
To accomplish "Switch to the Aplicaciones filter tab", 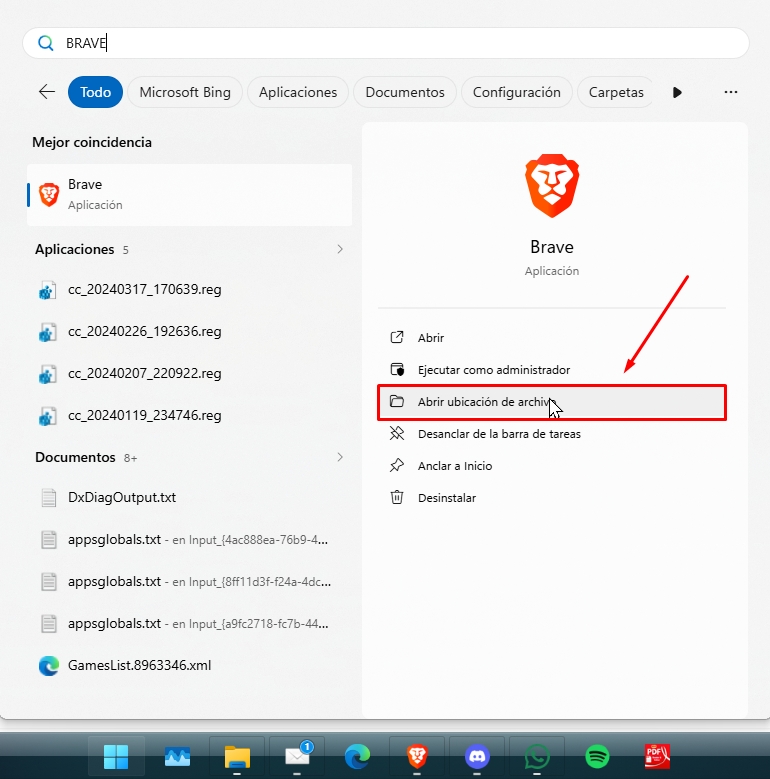I will click(298, 92).
